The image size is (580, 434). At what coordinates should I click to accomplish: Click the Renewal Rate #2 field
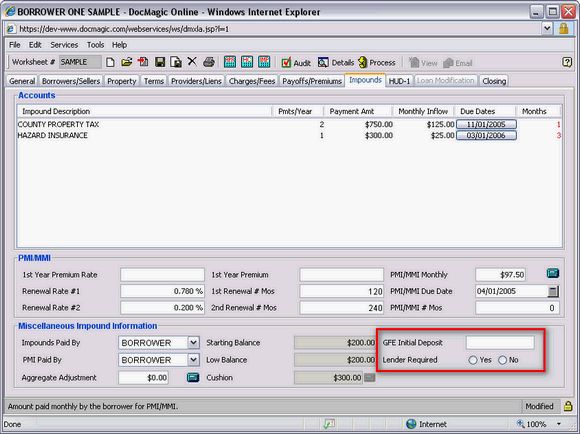point(162,307)
